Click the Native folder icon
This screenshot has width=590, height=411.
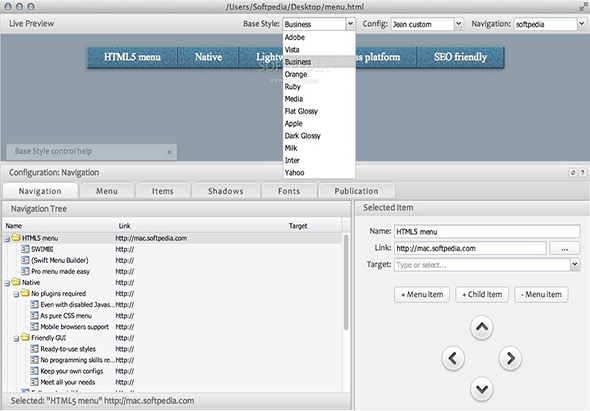click(x=16, y=282)
